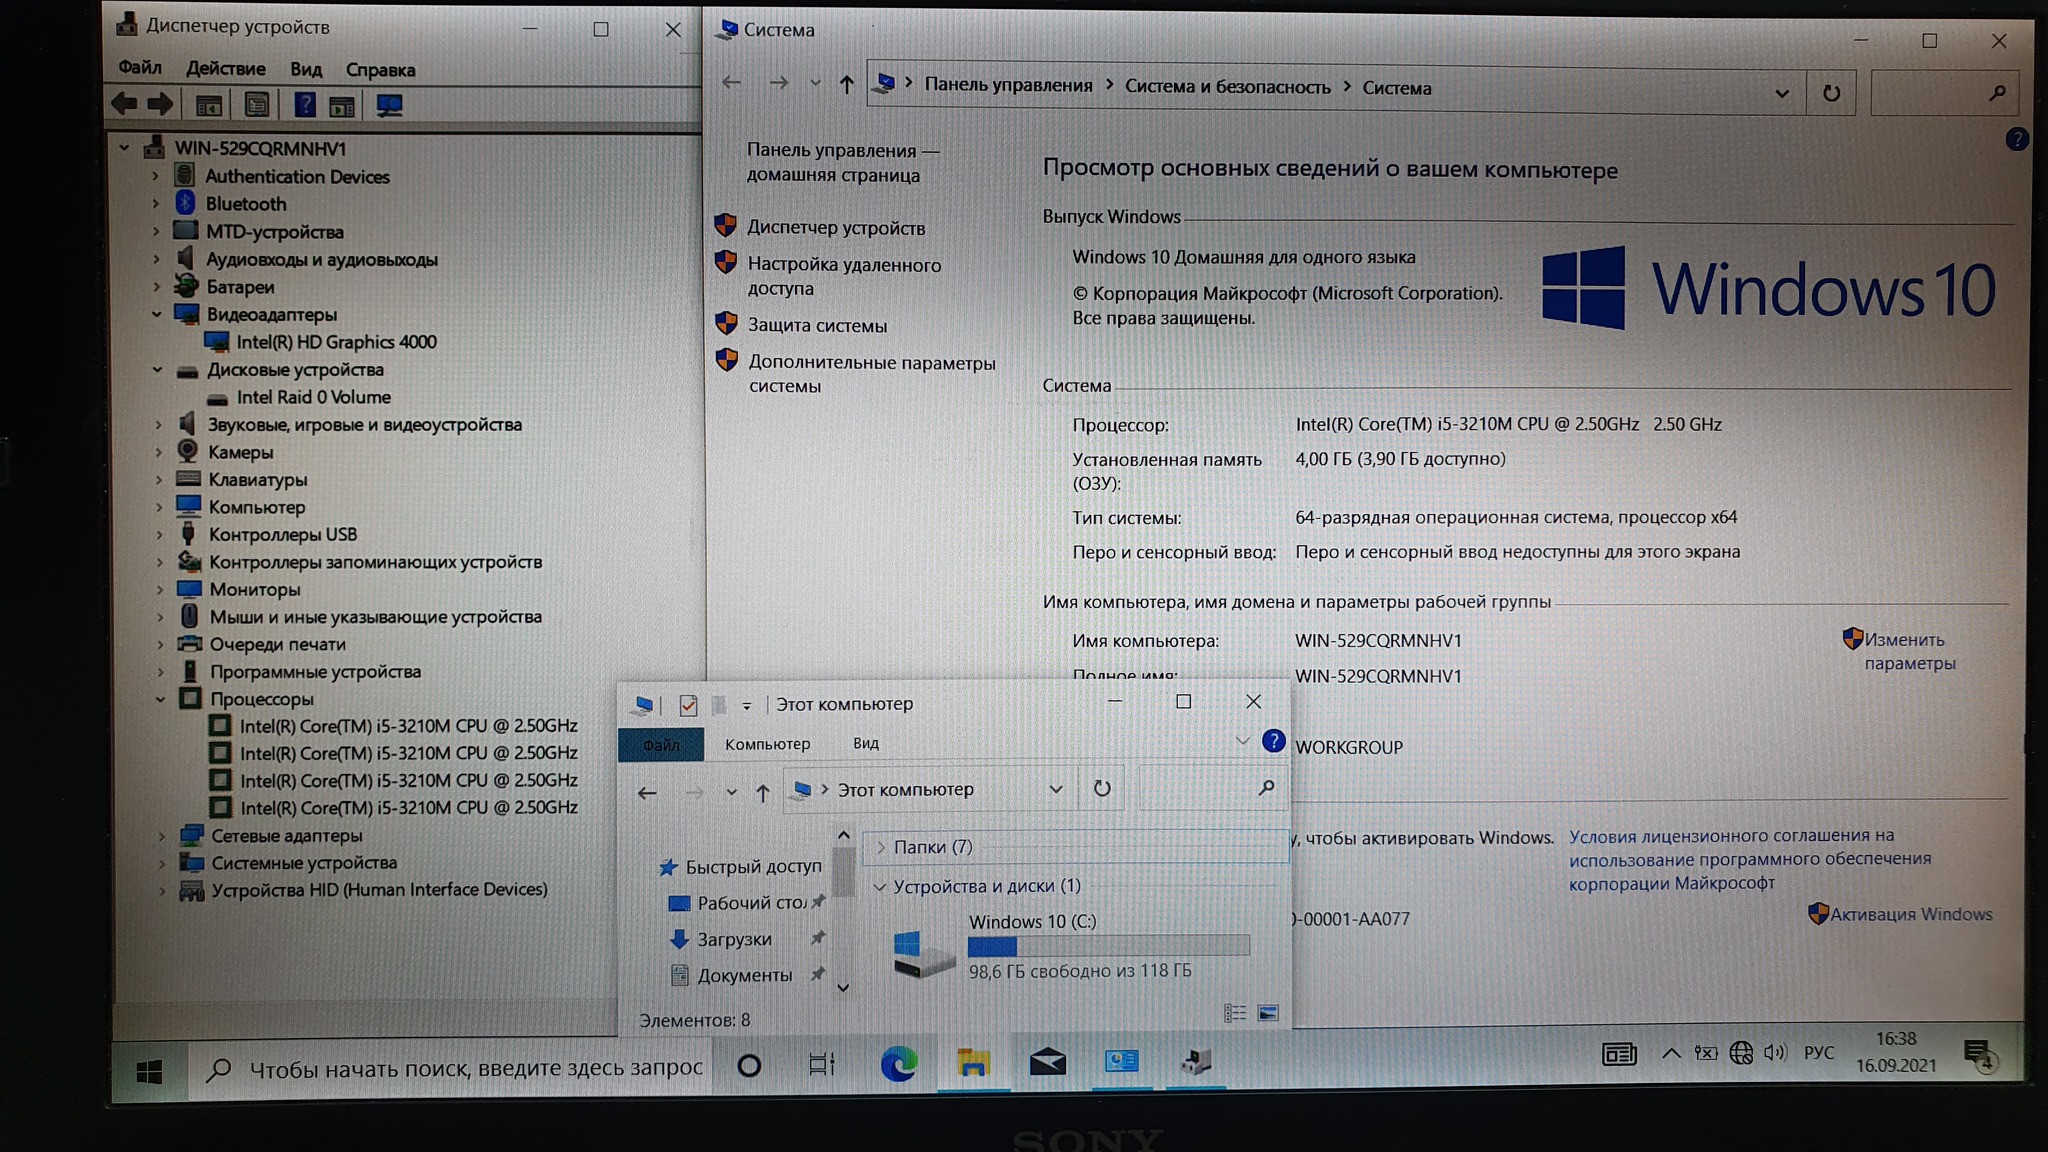Screen dimensions: 2048x1152
Task: Click the back arrow in Device Manager toolbar
Action: (125, 104)
